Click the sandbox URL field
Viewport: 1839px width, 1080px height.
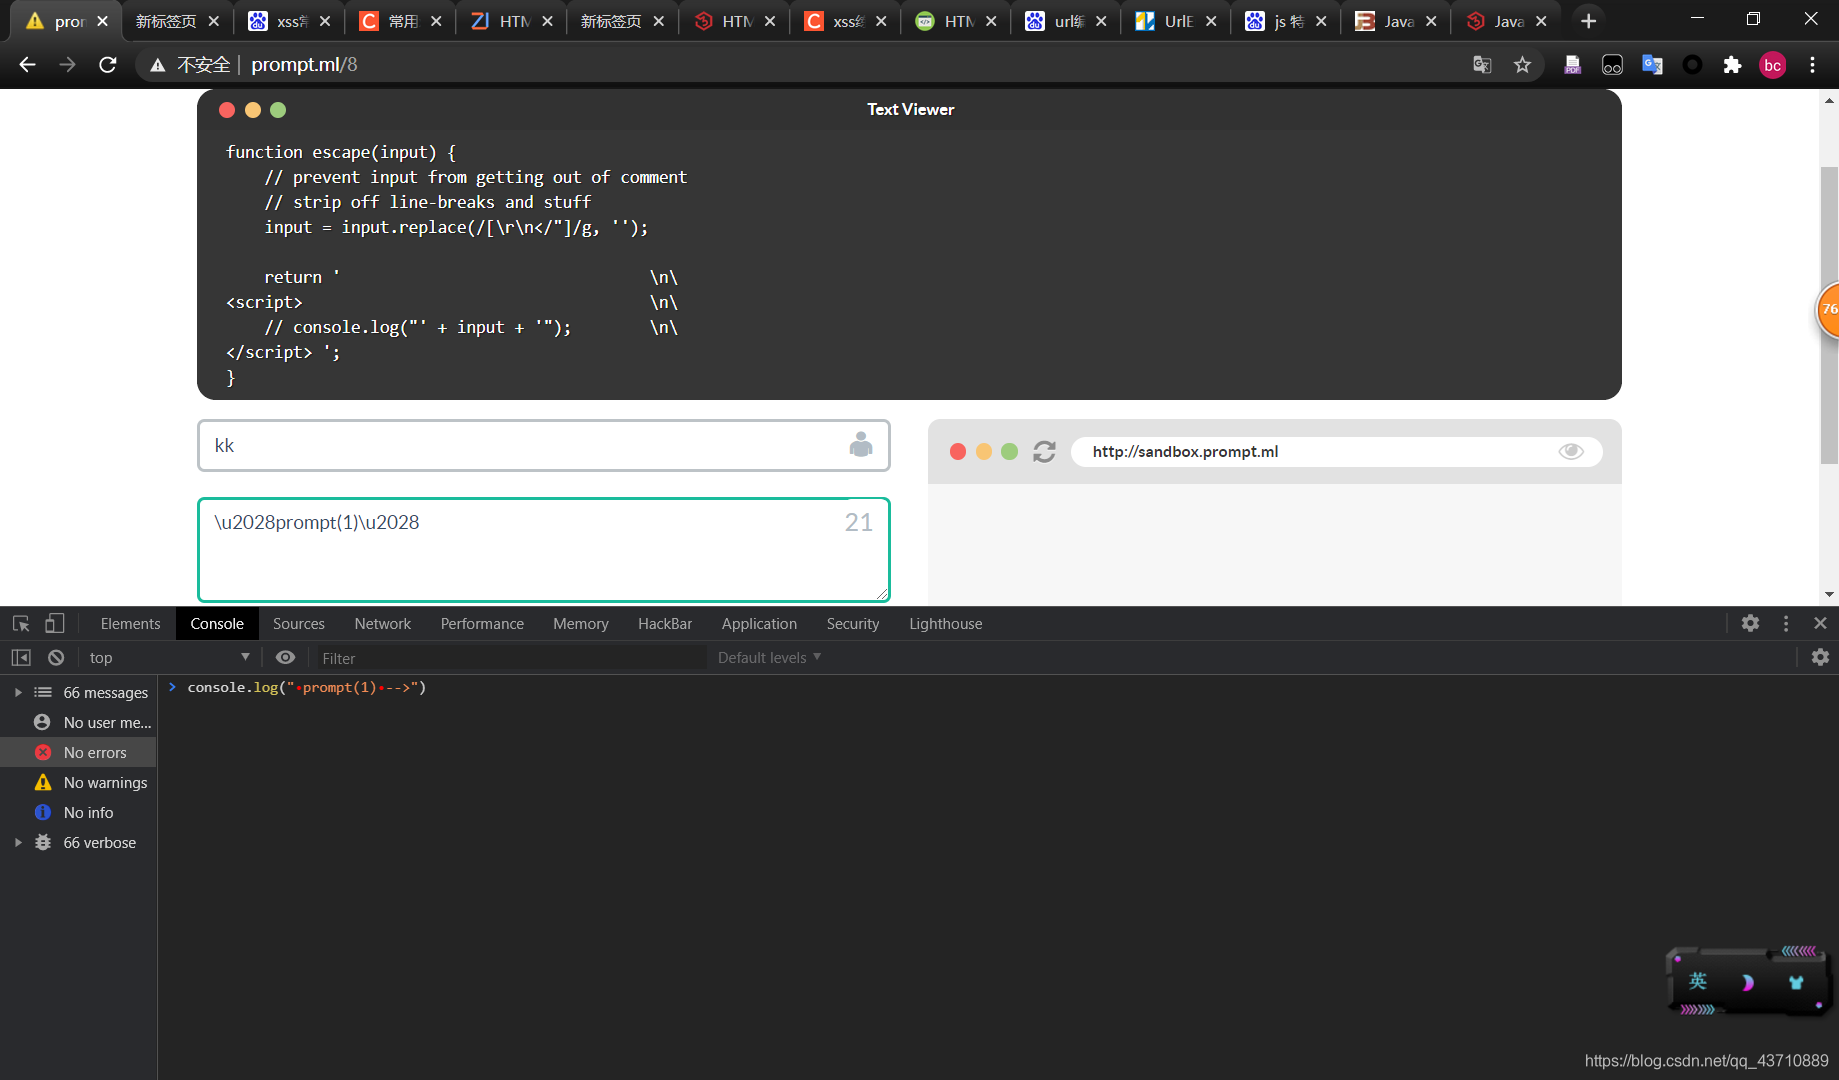tap(1336, 452)
